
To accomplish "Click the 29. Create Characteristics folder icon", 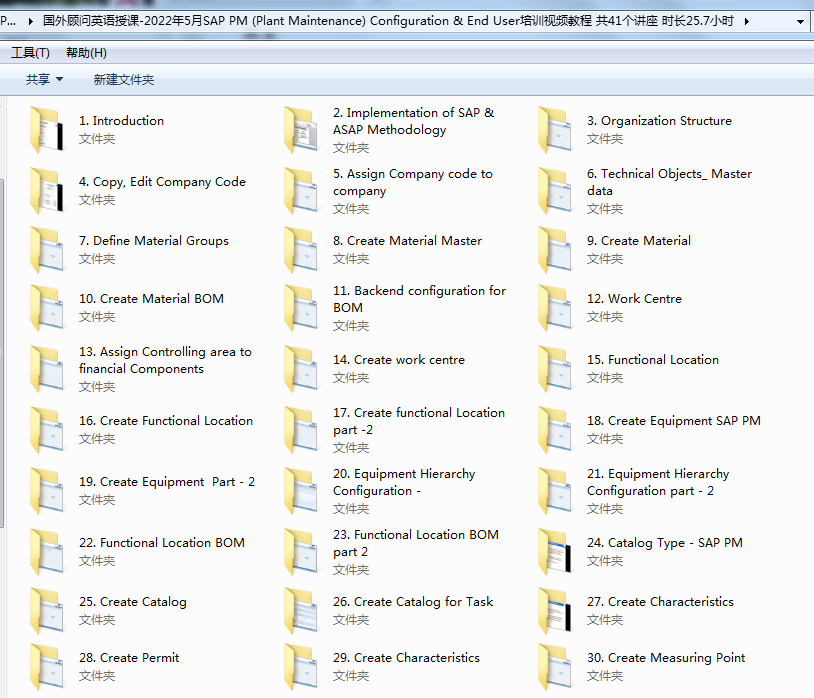I will (301, 667).
